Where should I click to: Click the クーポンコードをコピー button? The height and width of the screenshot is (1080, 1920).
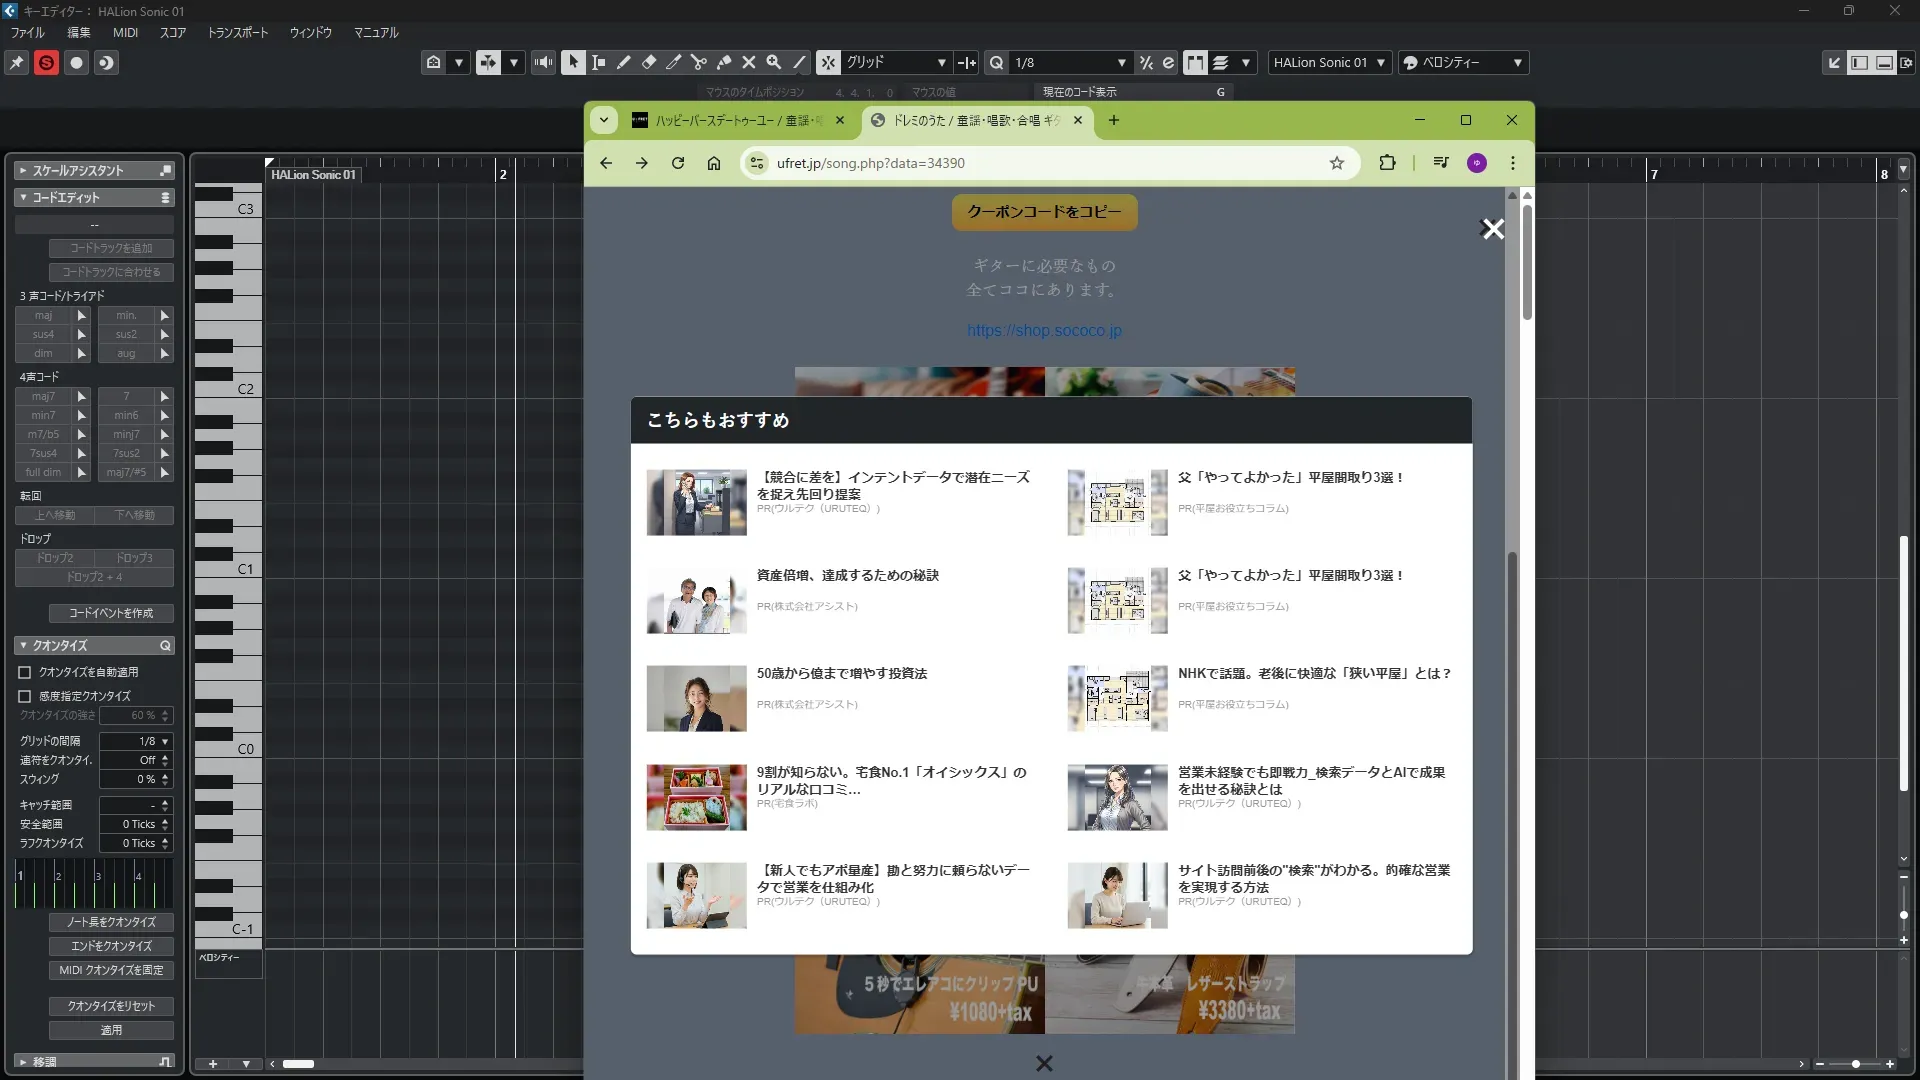(x=1044, y=212)
